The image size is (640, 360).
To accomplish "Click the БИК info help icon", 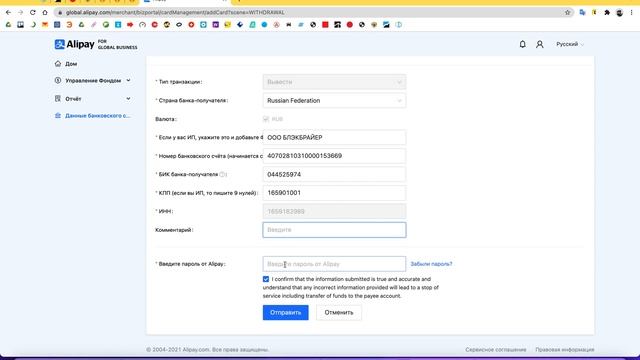I will pos(222,174).
